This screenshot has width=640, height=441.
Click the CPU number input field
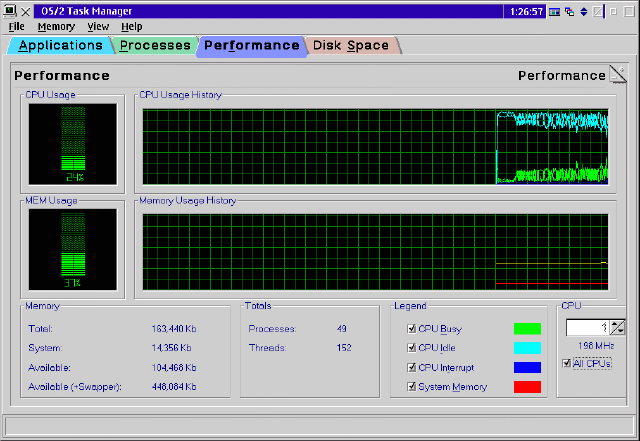588,327
